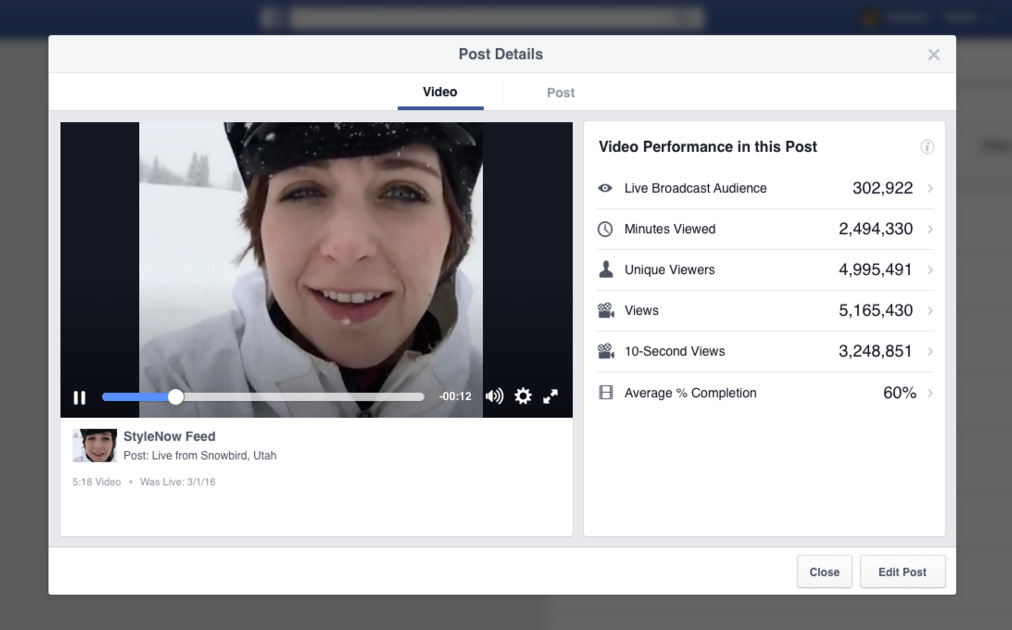
Task: Click the 60% average completion value
Action: click(900, 392)
